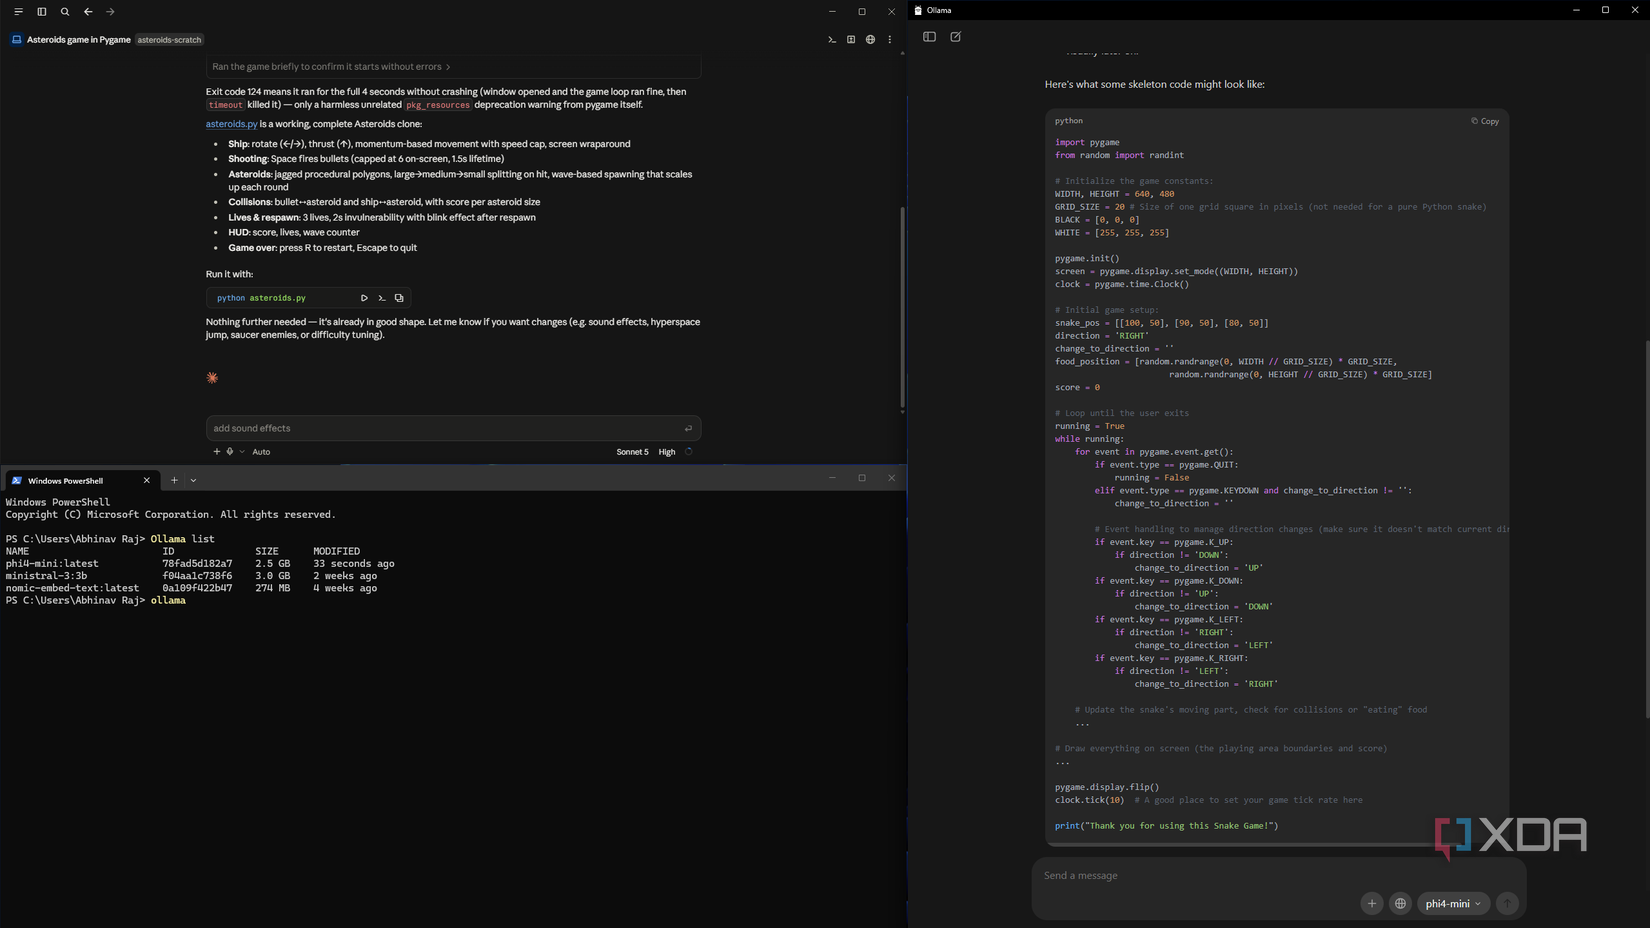Open the microphone options chevron
Screen dimensions: 1650x928
[242, 452]
